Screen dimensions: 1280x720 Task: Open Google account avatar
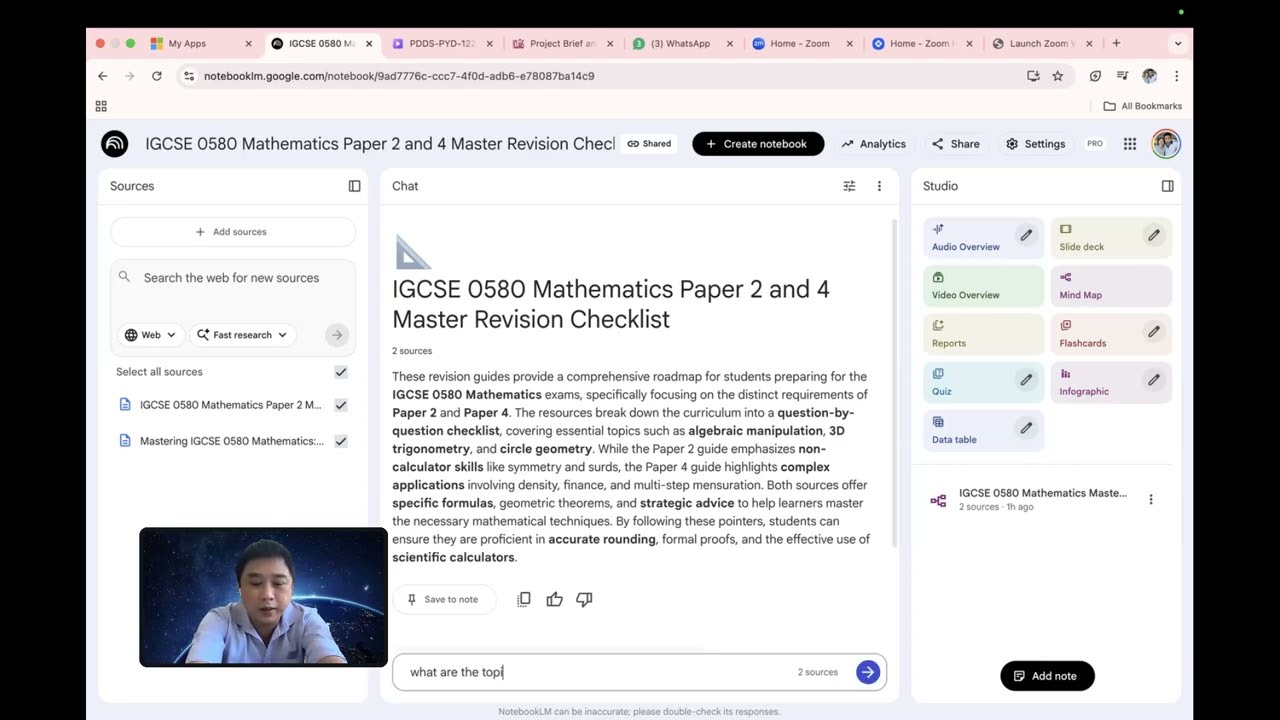(1166, 144)
